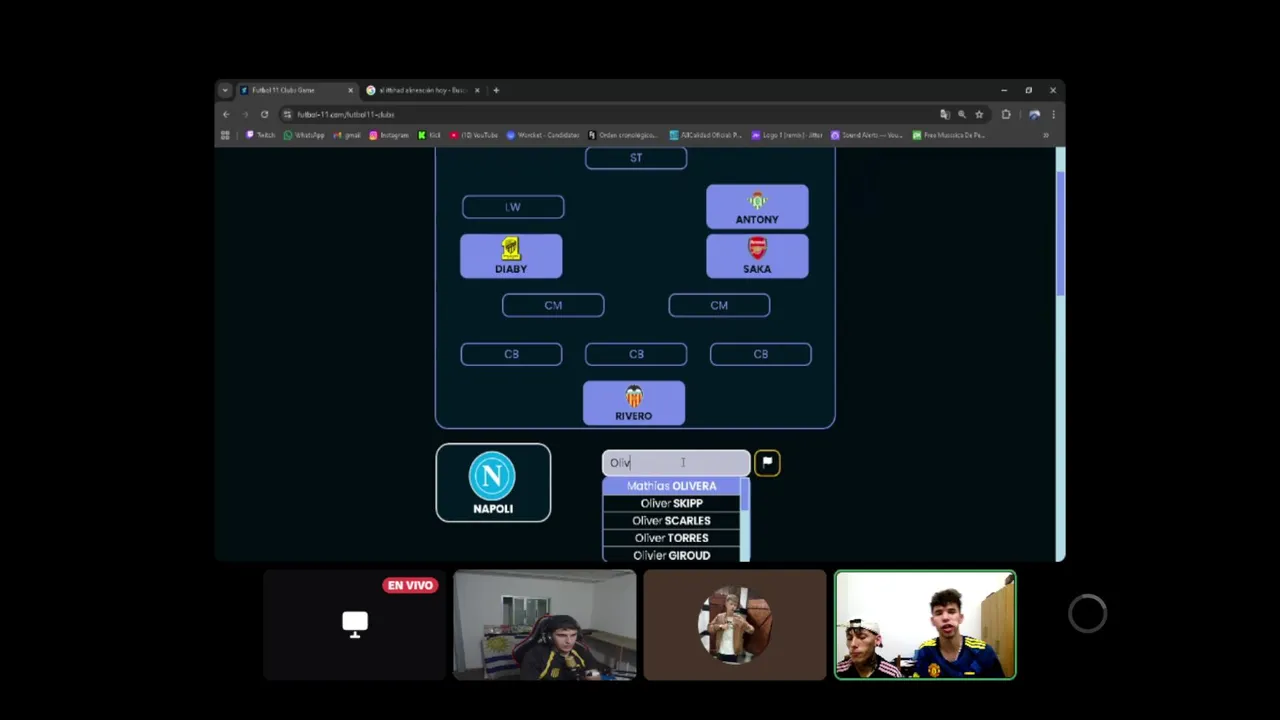Close the Futbol 11 Clubs Game tab
Viewport: 1280px width, 720px height.
[350, 90]
